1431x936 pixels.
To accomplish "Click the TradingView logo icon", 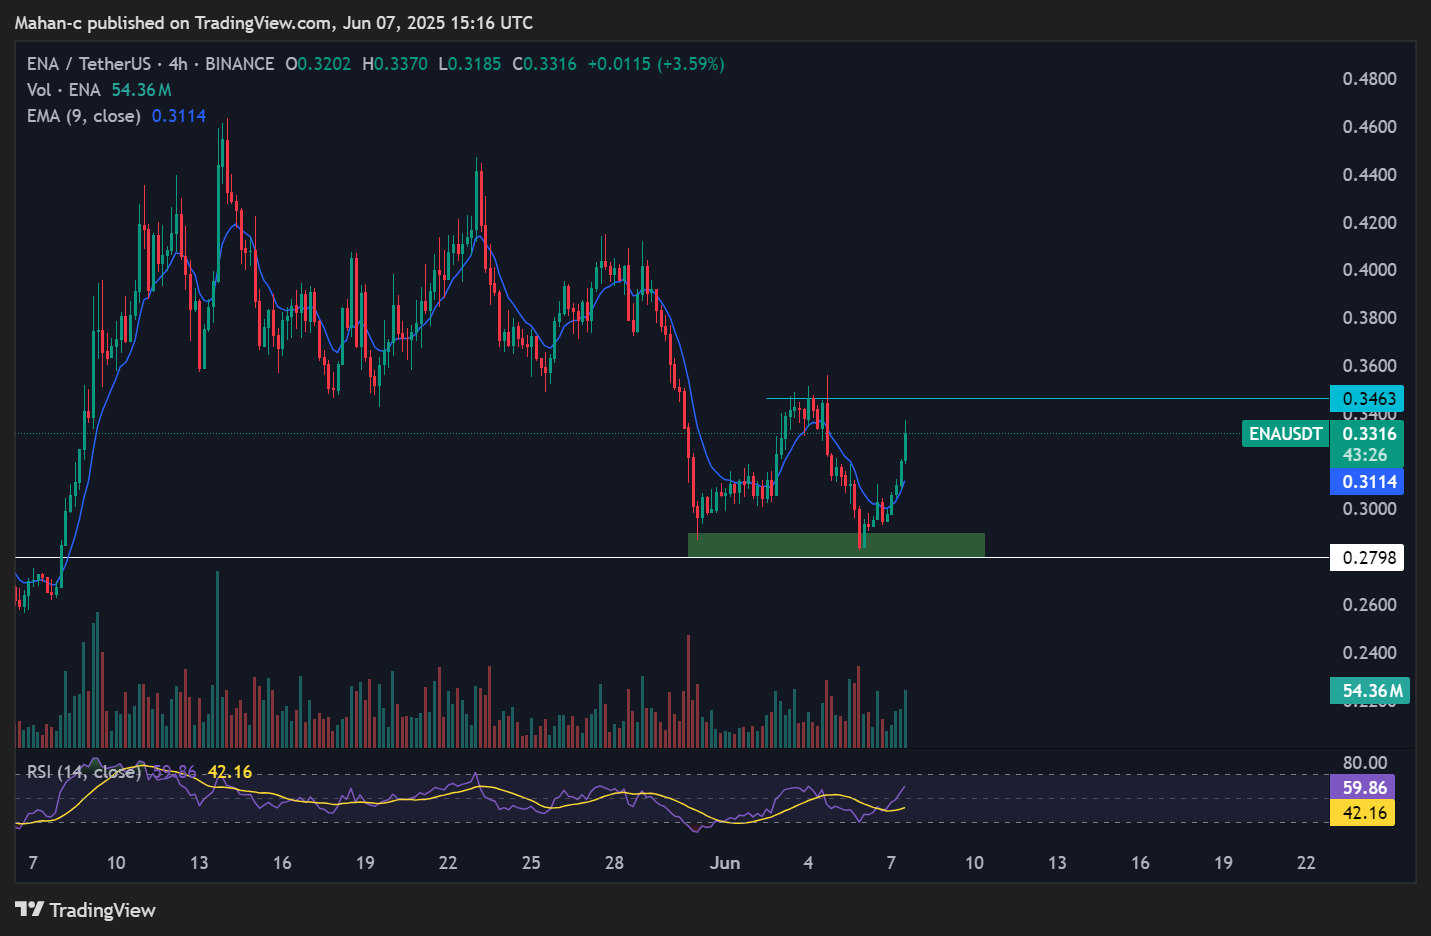I will pyautogui.click(x=29, y=909).
